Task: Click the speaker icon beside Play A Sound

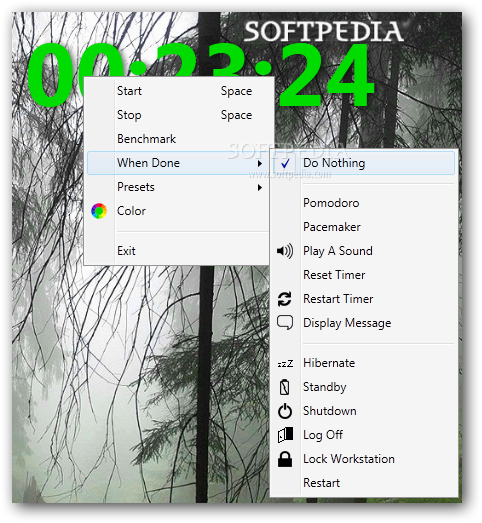Action: pos(285,251)
